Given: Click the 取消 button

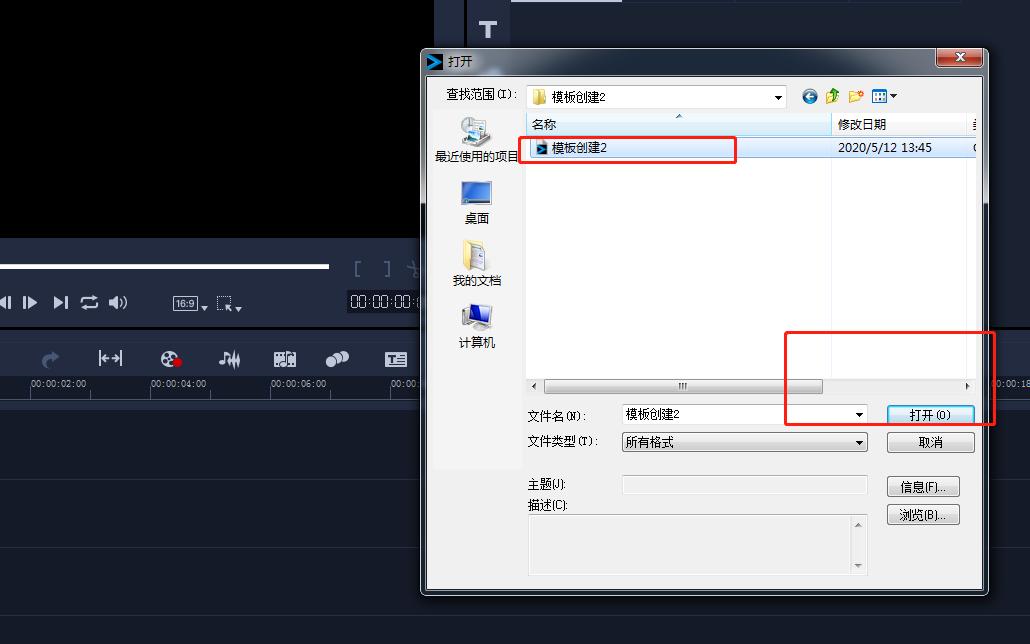Looking at the screenshot, I should pyautogui.click(x=929, y=442).
